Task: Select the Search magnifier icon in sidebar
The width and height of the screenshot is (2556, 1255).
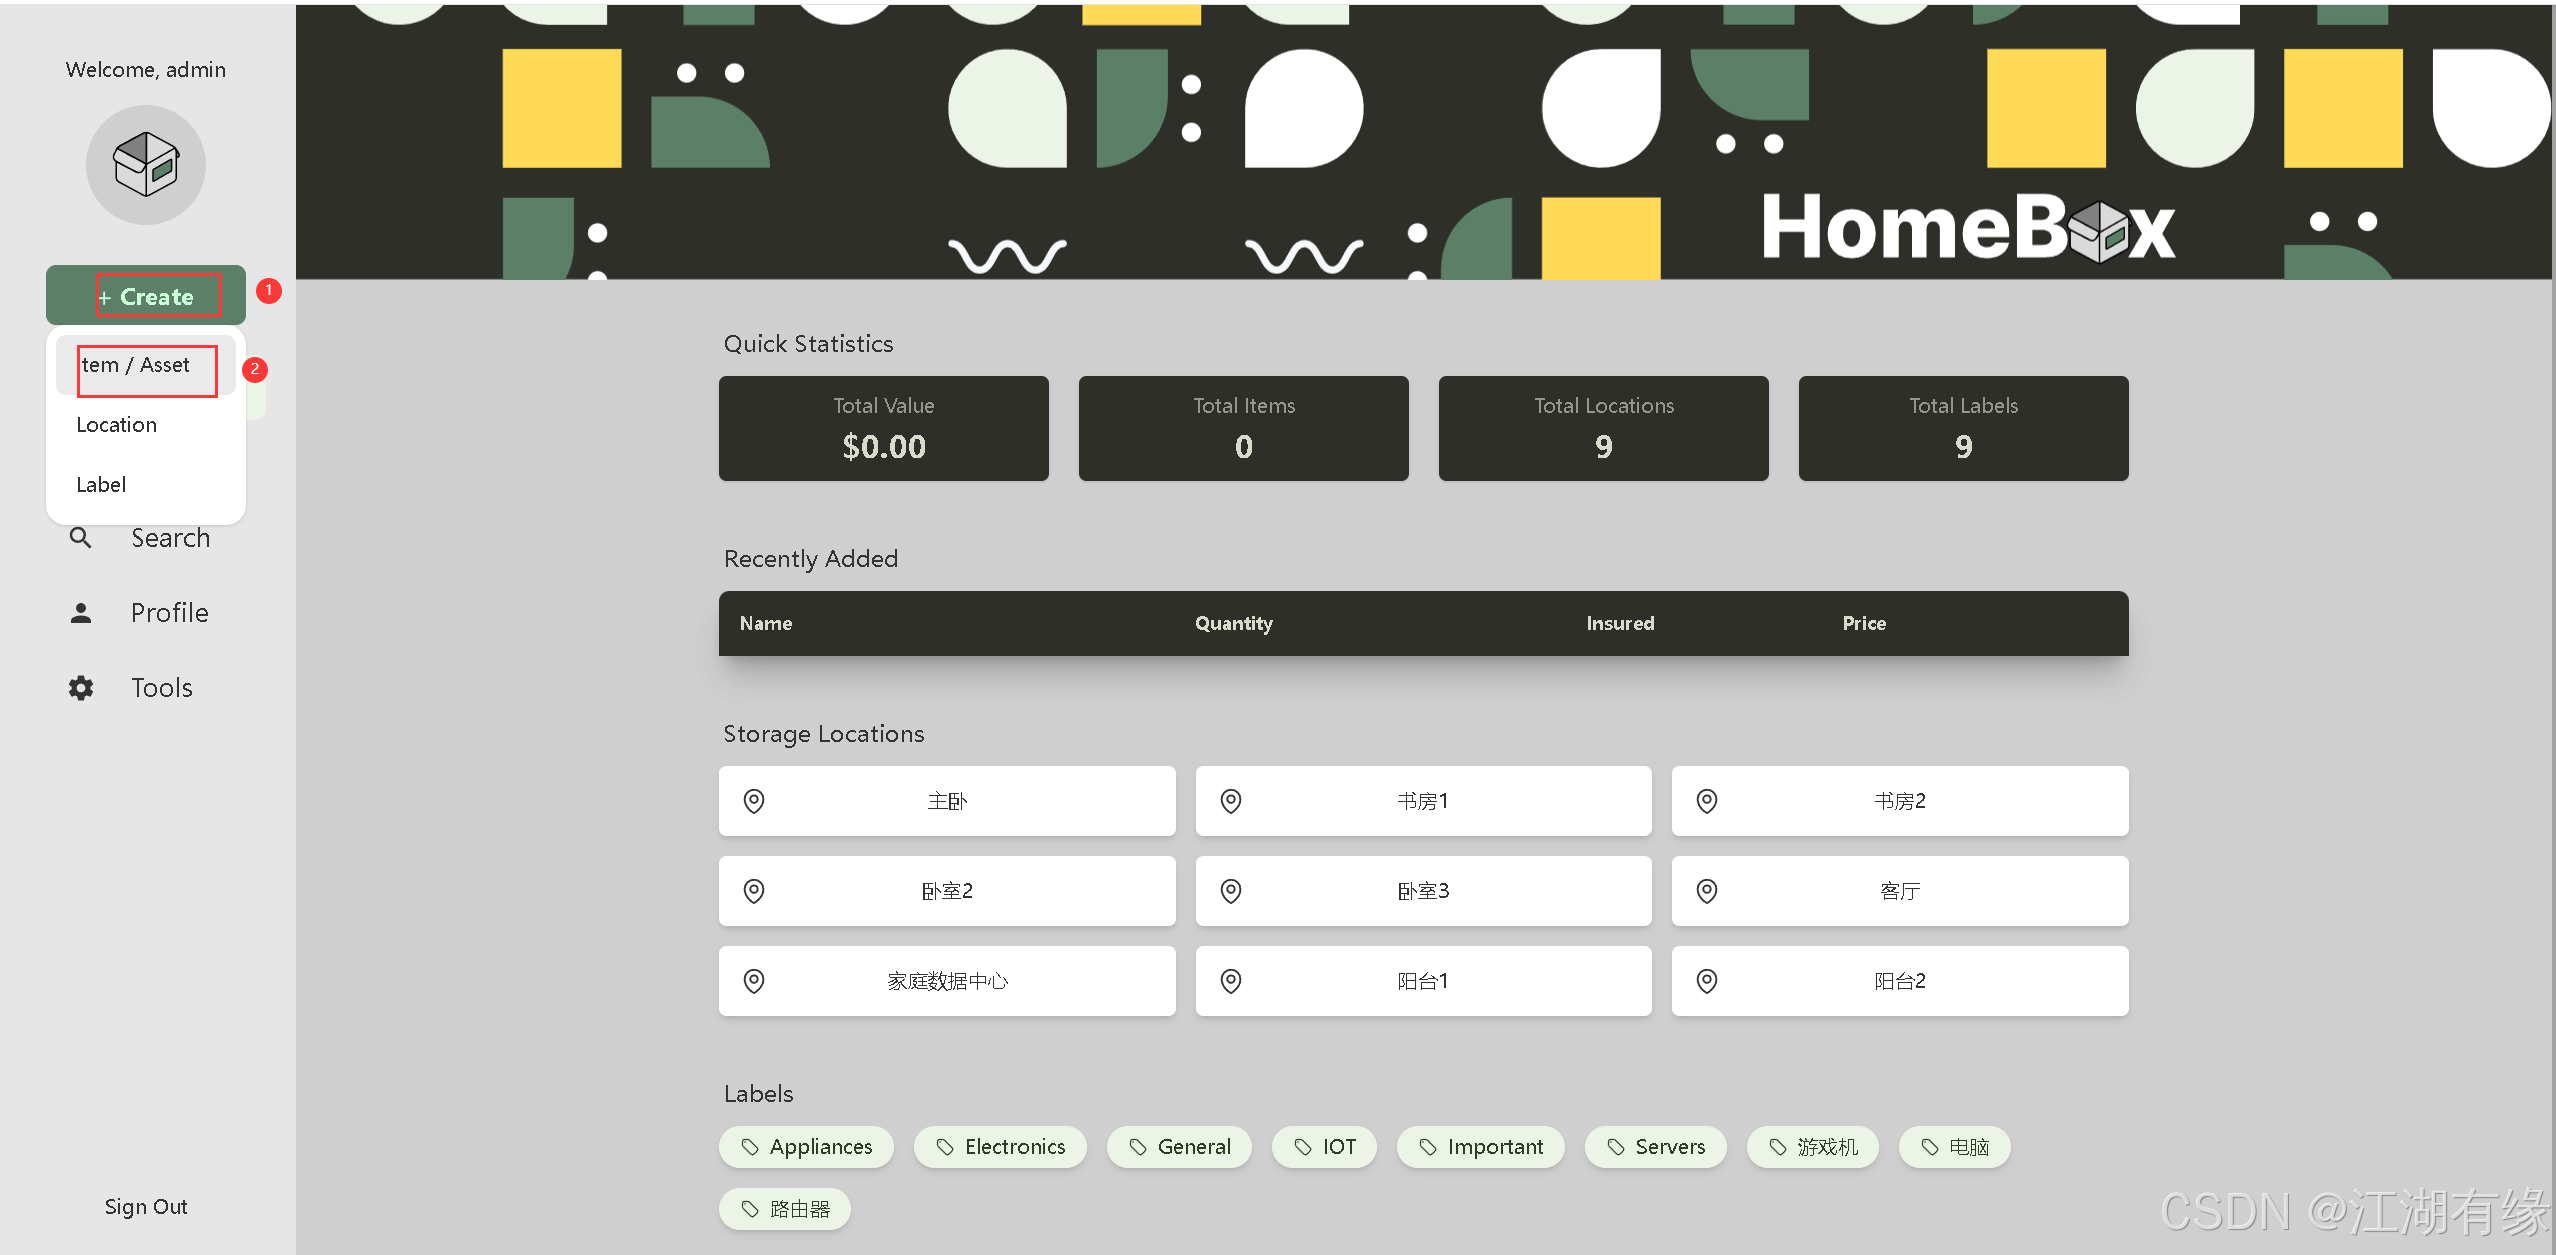Action: (81, 537)
